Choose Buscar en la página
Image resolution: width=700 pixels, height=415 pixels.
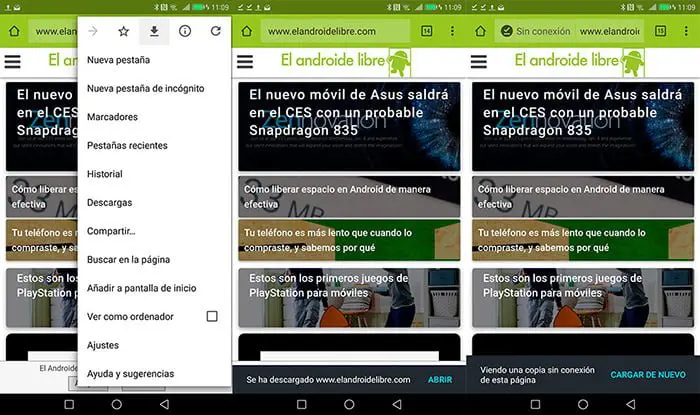point(154,260)
